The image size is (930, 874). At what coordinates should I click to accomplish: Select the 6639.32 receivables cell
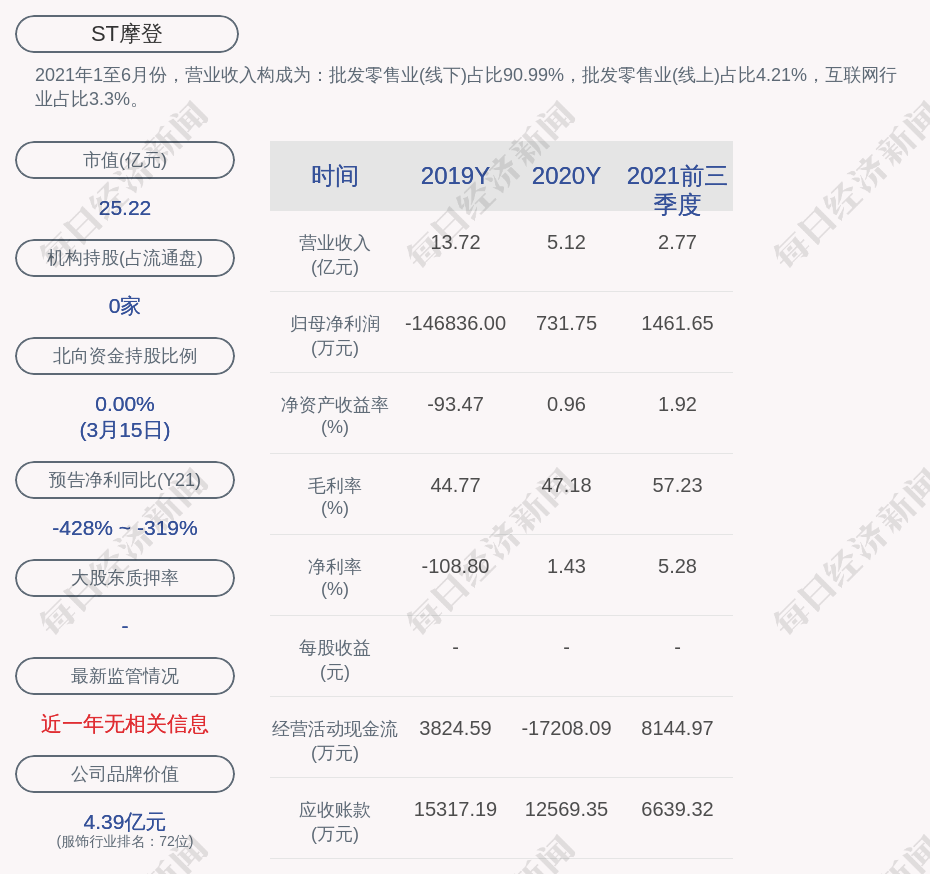pos(677,809)
